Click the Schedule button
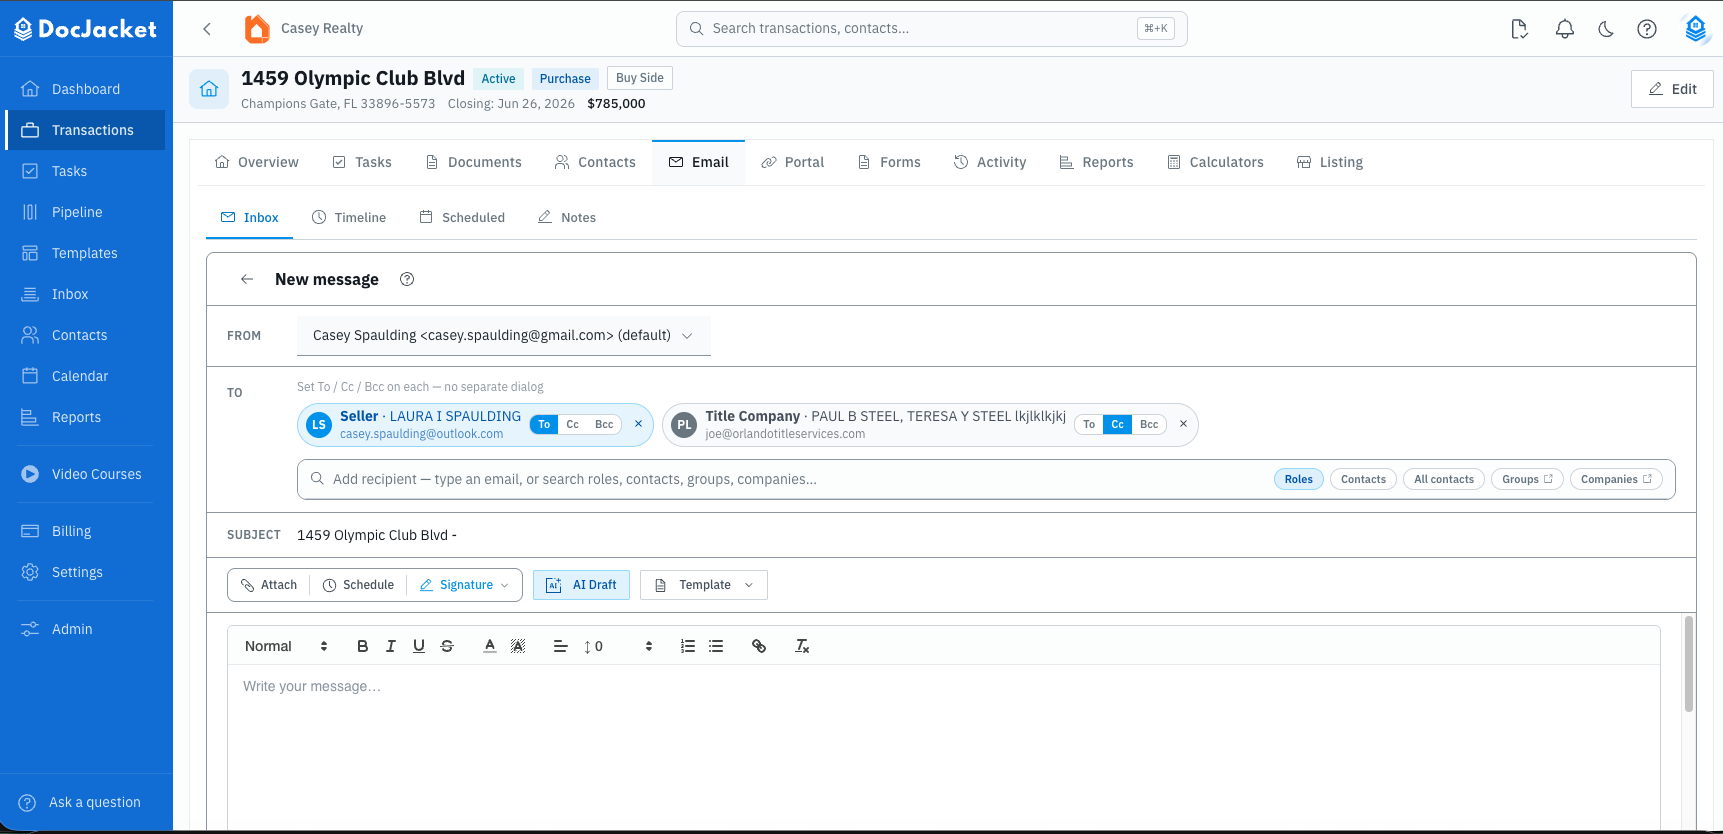 (x=359, y=585)
